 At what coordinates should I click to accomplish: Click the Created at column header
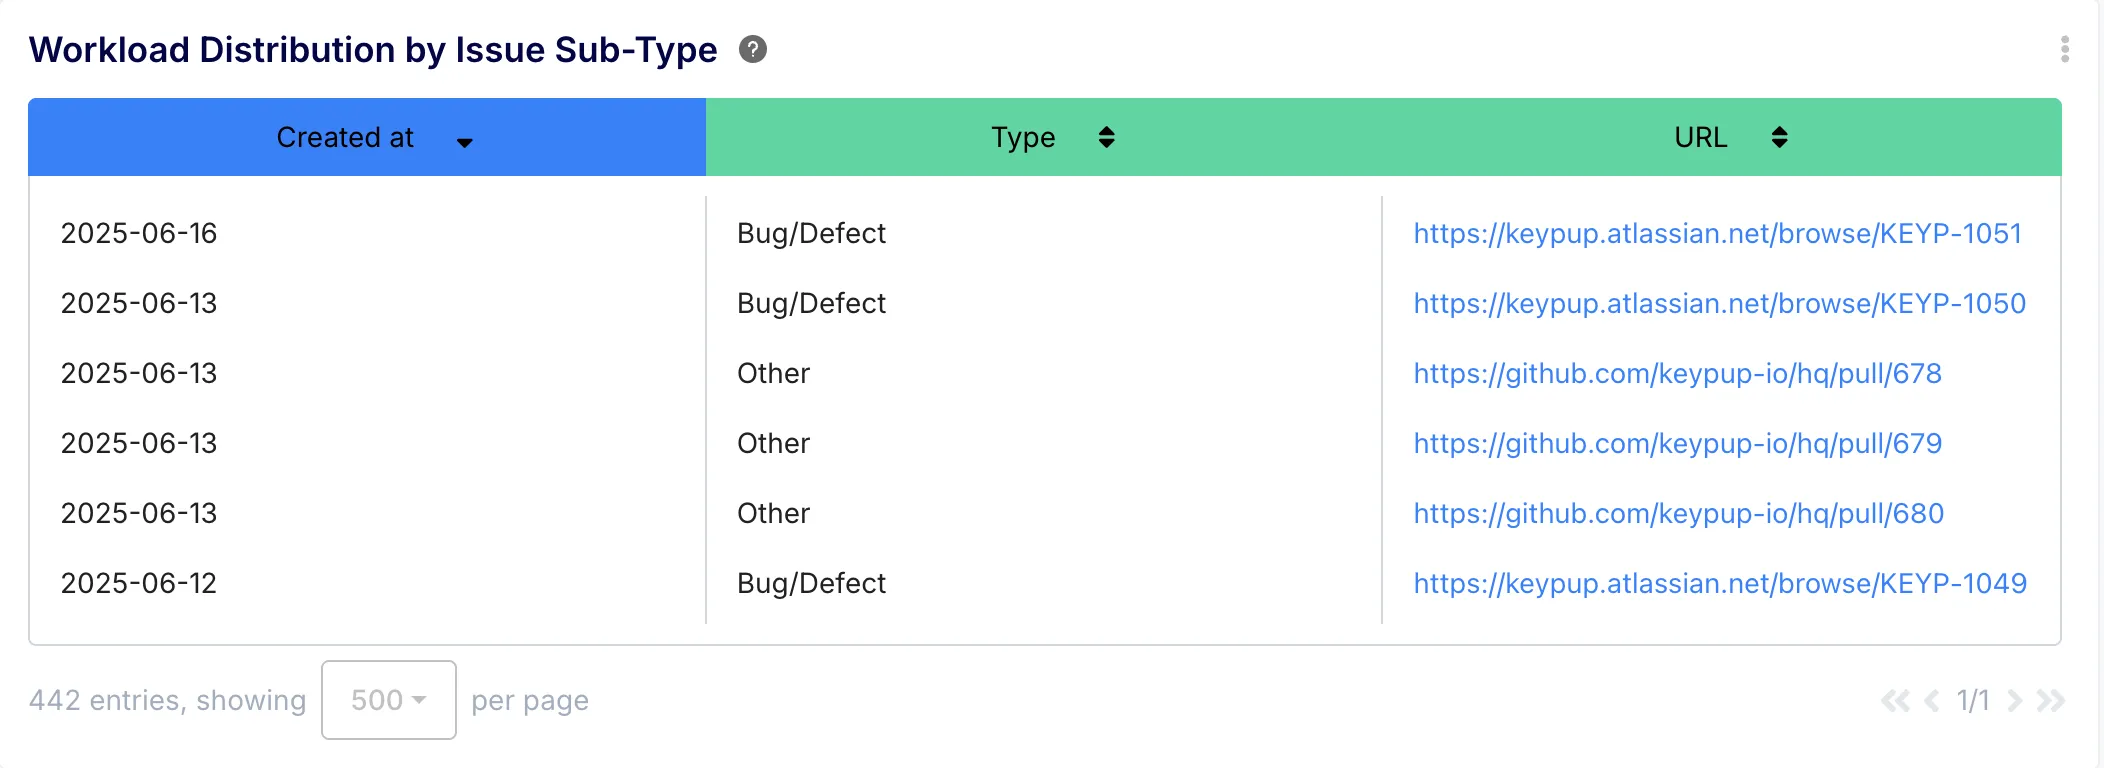(345, 137)
